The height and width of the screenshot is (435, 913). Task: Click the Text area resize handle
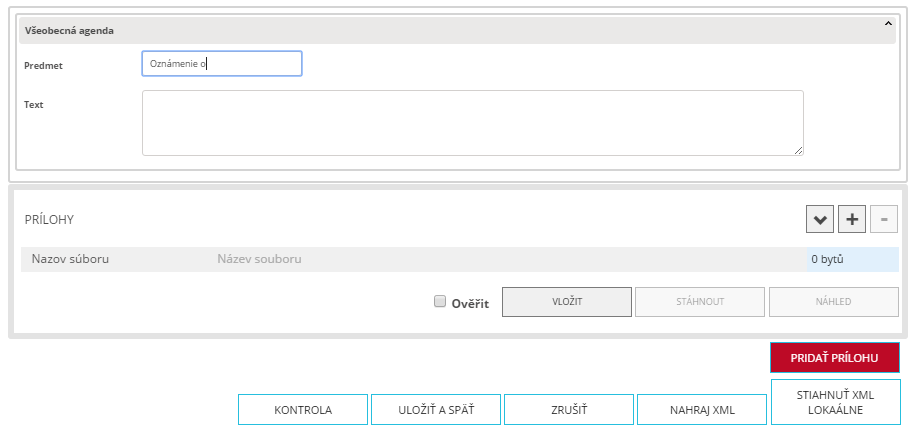tap(798, 150)
